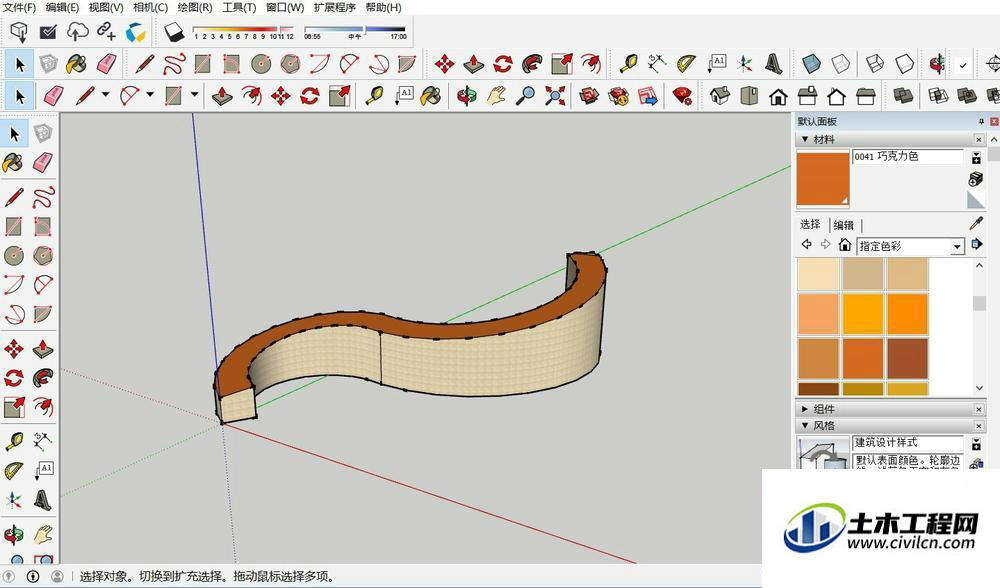1000x588 pixels.
Task: Open the dropdown arrow beside the pencil tool
Action: click(105, 95)
